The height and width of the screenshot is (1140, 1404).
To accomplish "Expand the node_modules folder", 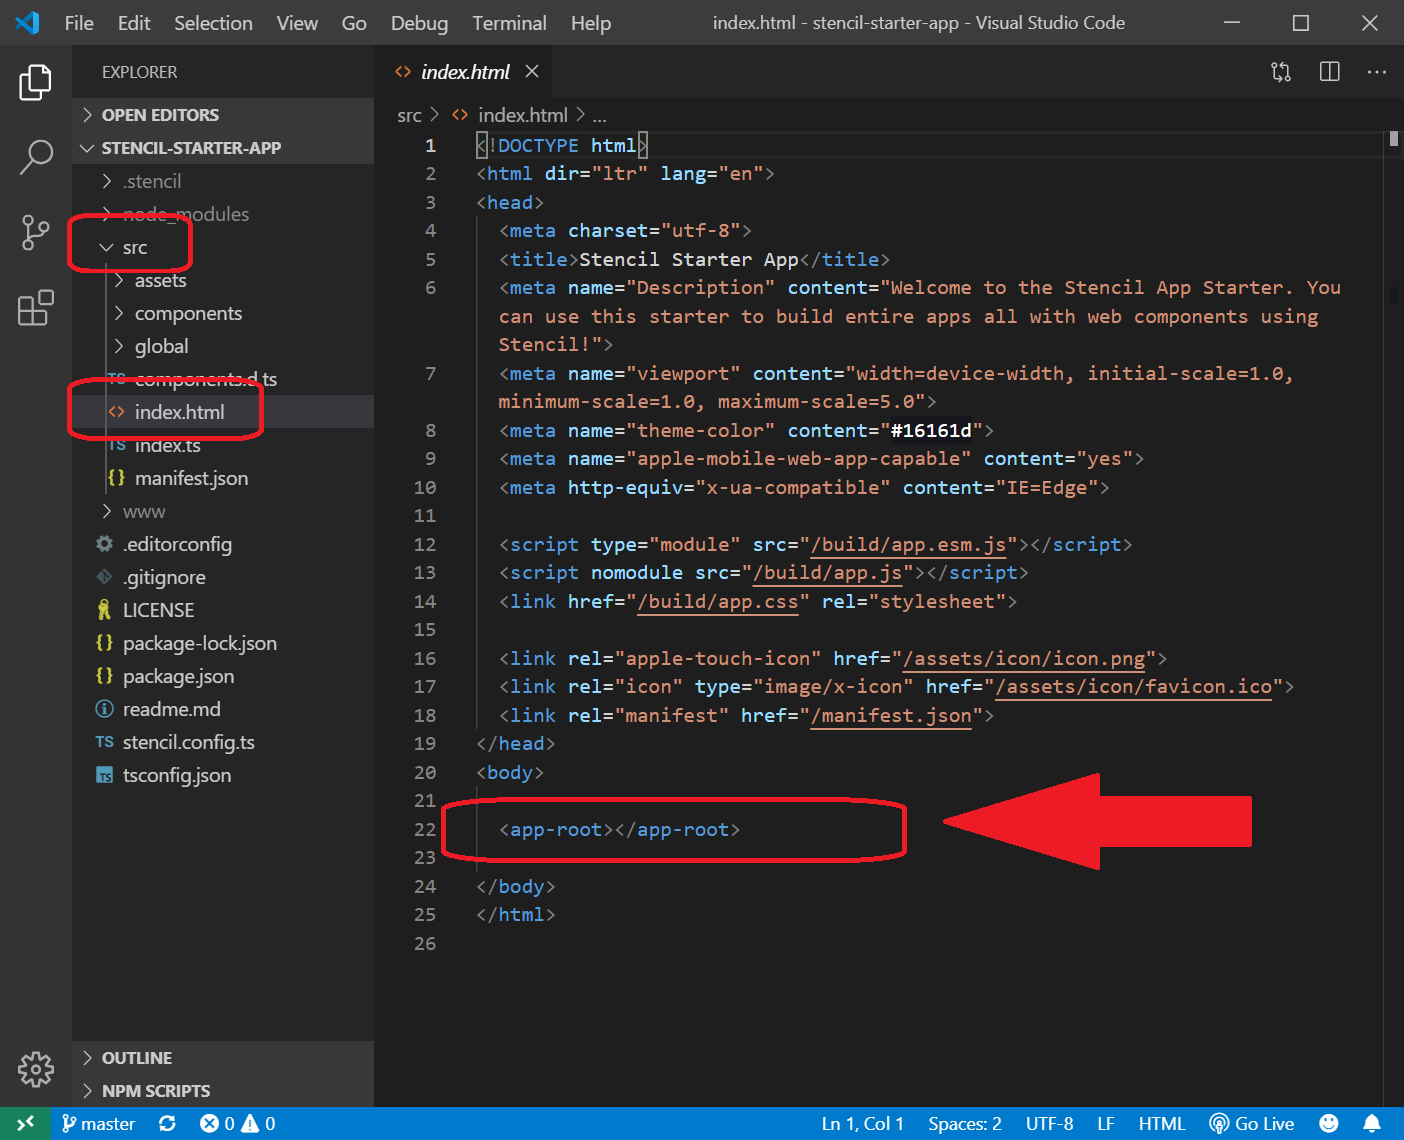I will pos(223,214).
